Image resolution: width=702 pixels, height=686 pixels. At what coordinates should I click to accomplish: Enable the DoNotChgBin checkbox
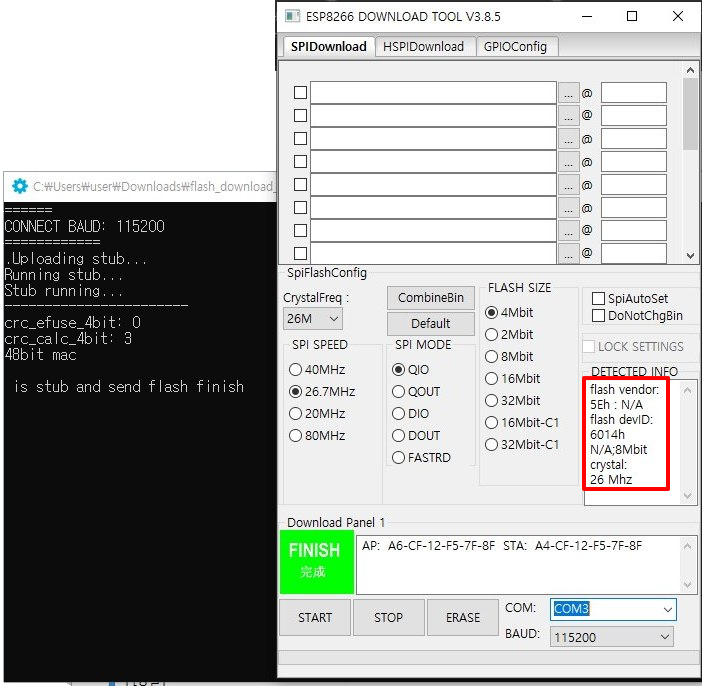click(637, 316)
